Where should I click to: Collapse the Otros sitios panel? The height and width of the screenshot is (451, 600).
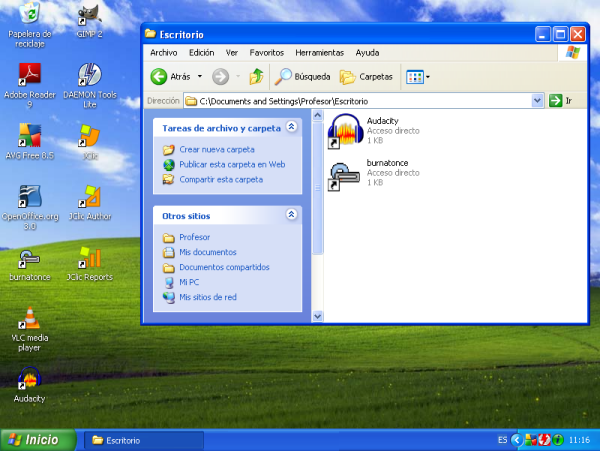coord(291,215)
